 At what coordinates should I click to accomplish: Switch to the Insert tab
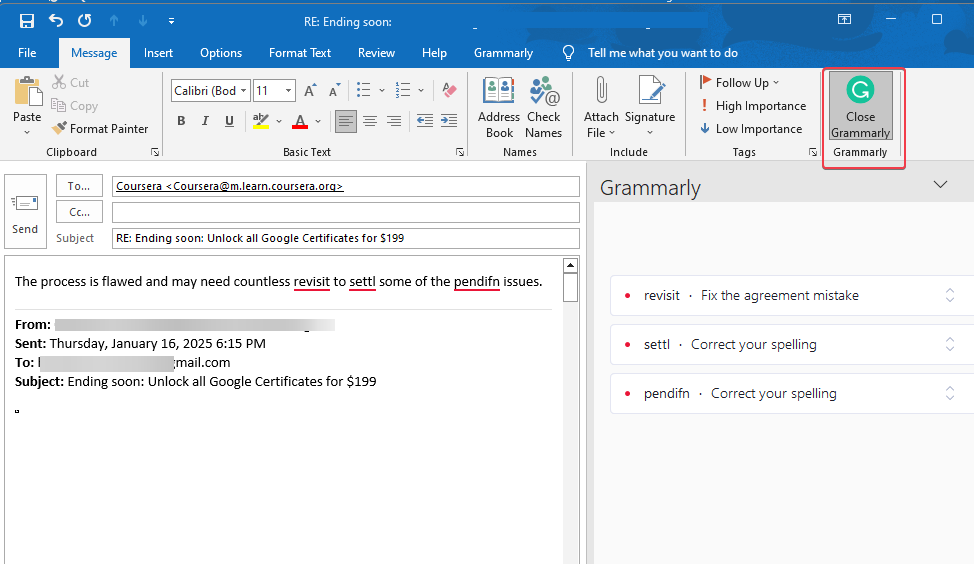point(158,53)
